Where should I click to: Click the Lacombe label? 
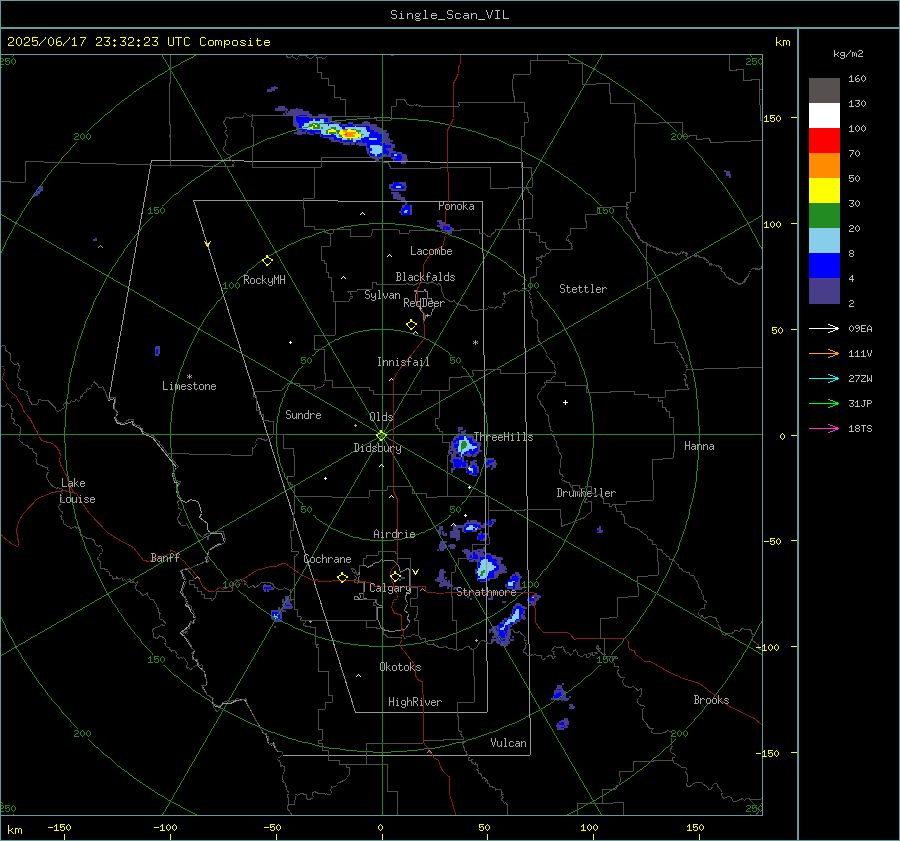[x=431, y=251]
